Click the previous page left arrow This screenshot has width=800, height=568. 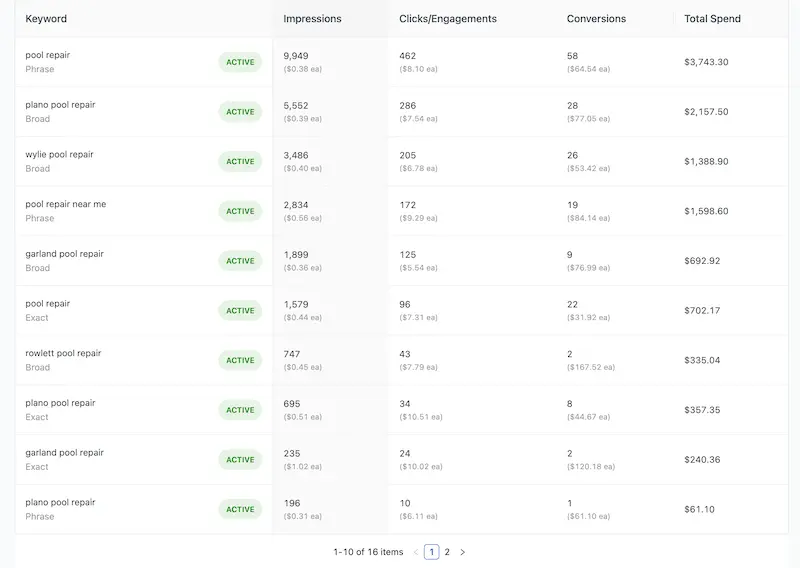(x=416, y=552)
